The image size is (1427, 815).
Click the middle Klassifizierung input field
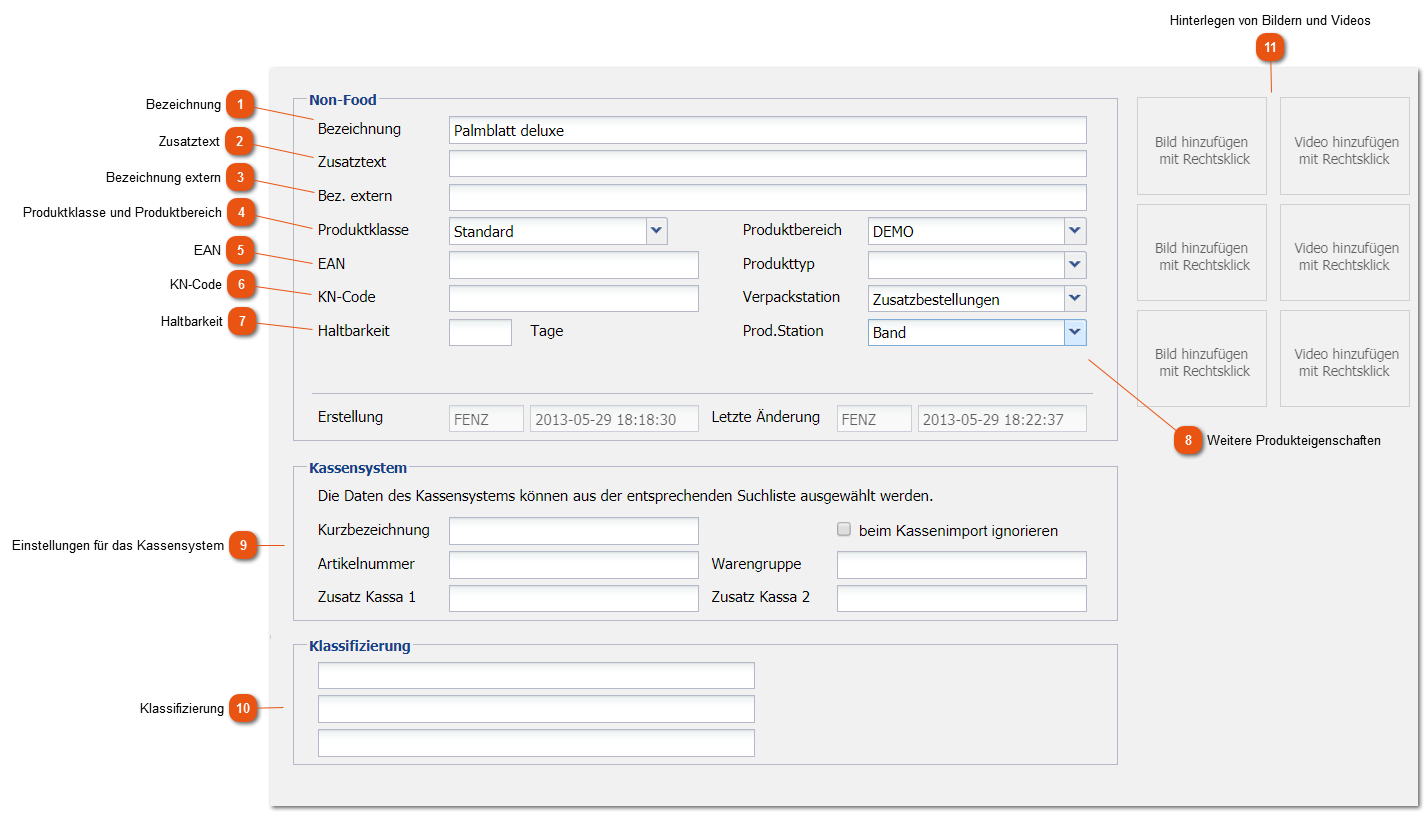tap(536, 709)
